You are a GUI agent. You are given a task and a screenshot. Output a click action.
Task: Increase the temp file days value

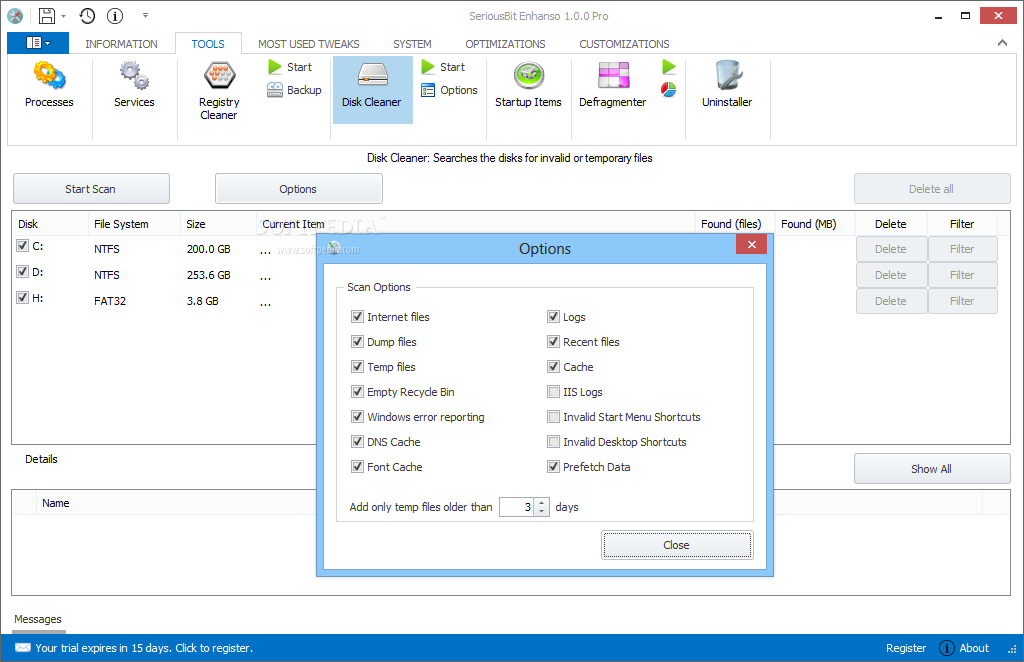(x=541, y=503)
